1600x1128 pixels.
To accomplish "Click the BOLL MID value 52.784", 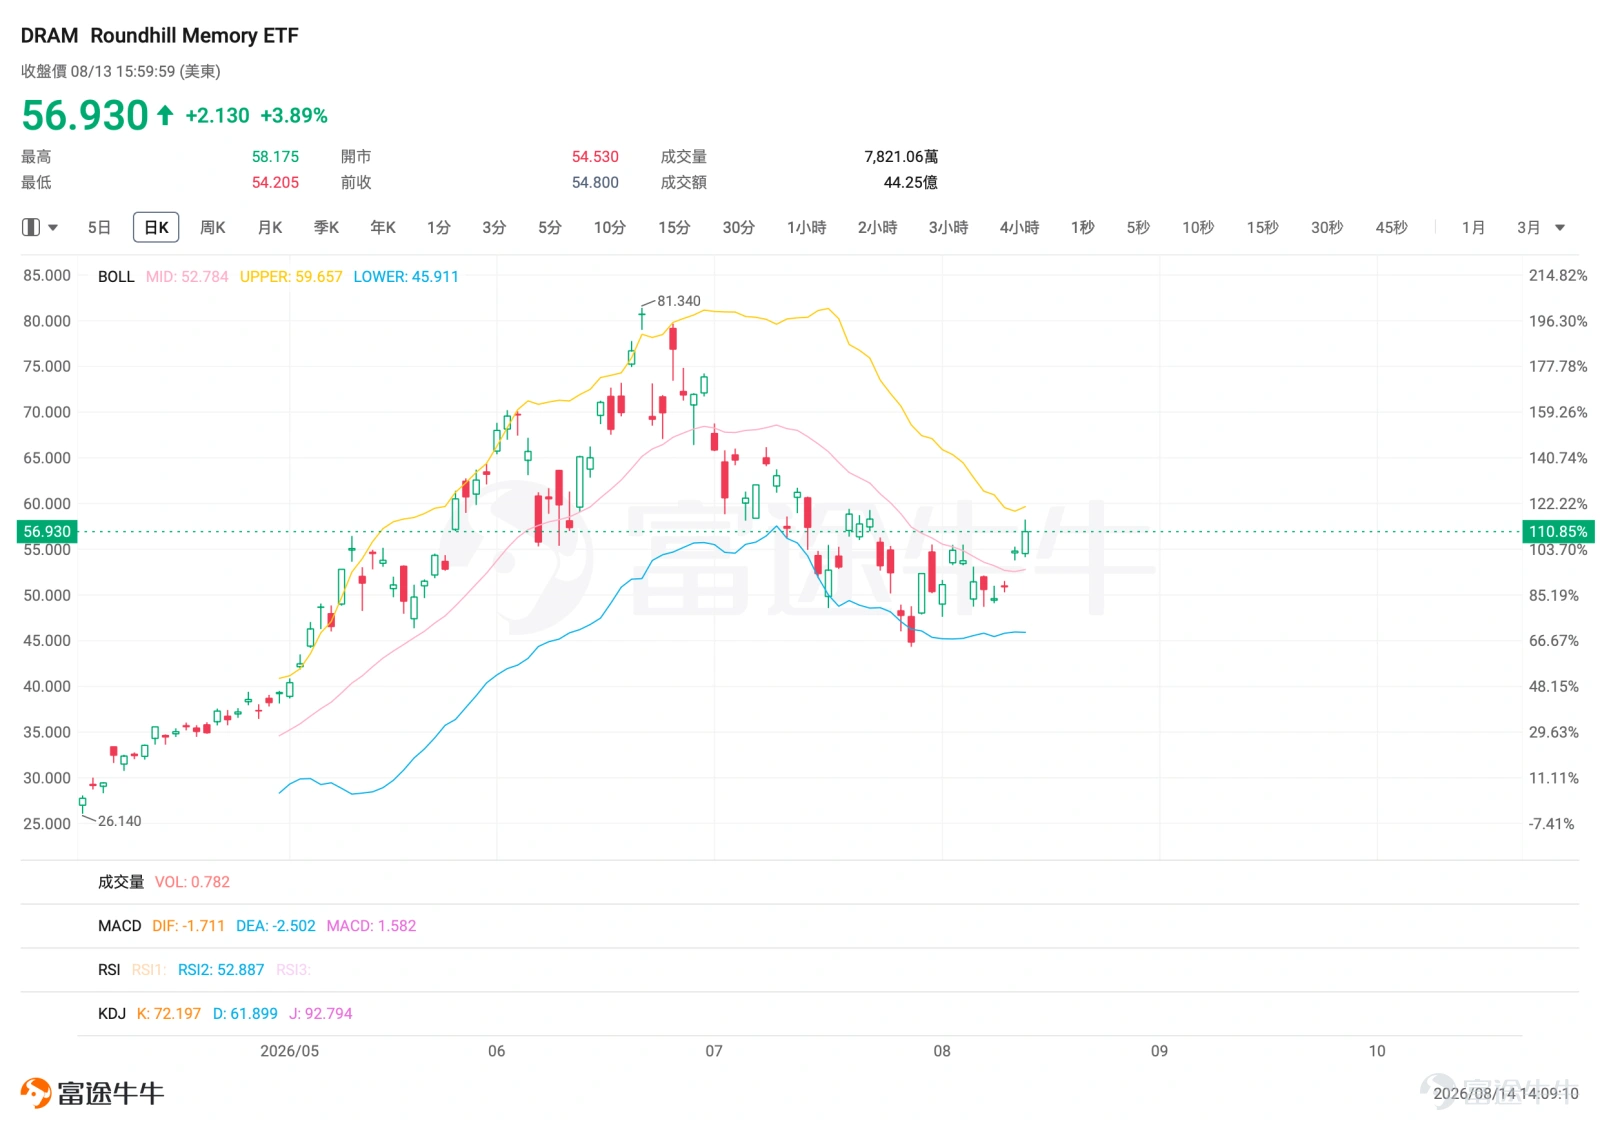I will coord(187,277).
